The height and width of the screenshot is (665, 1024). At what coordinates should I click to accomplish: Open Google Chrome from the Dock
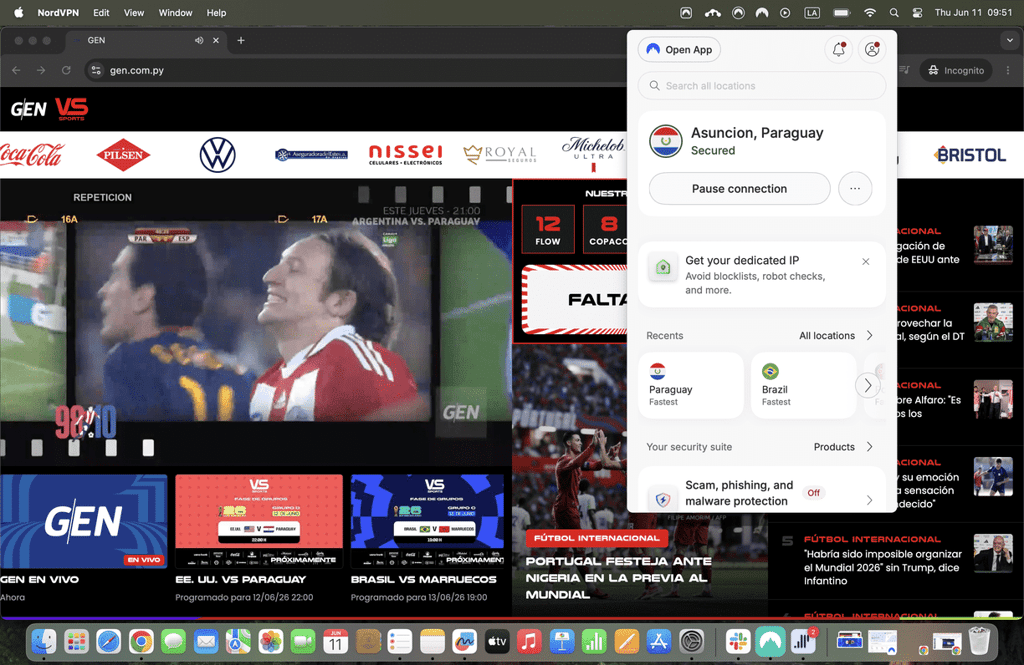click(x=141, y=642)
